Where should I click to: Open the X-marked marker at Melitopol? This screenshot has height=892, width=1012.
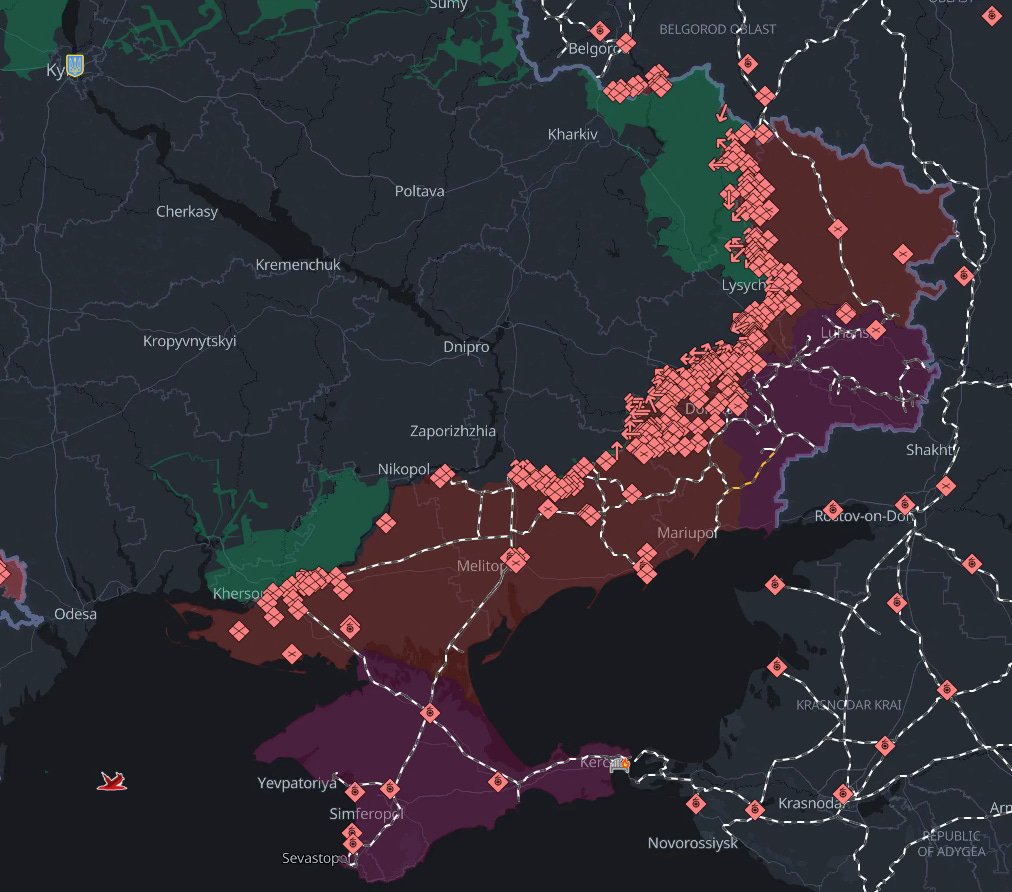[515, 562]
